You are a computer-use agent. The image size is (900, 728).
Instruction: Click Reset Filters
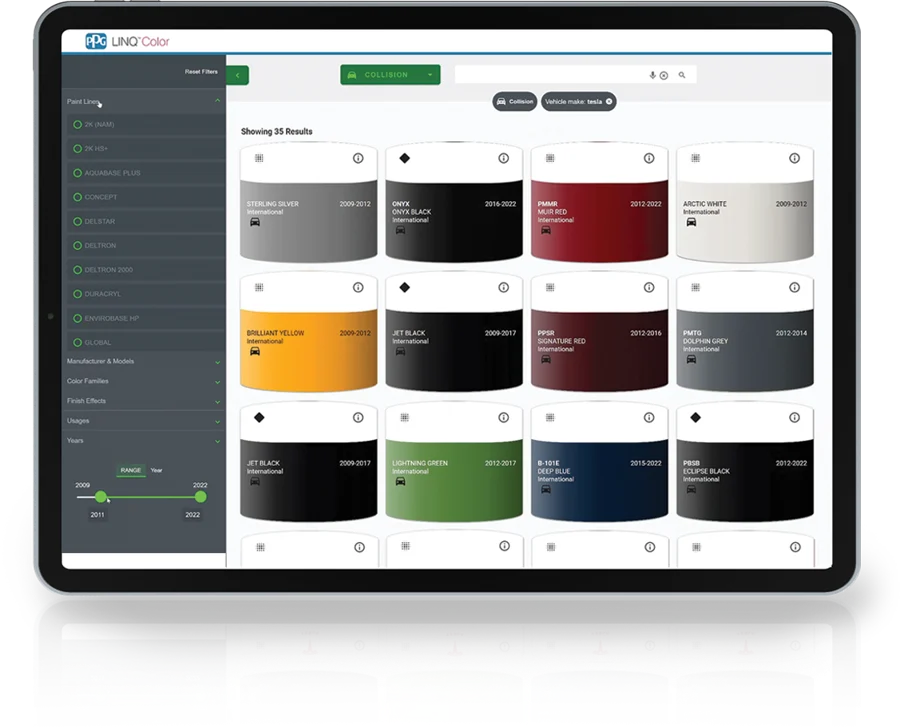pos(201,72)
